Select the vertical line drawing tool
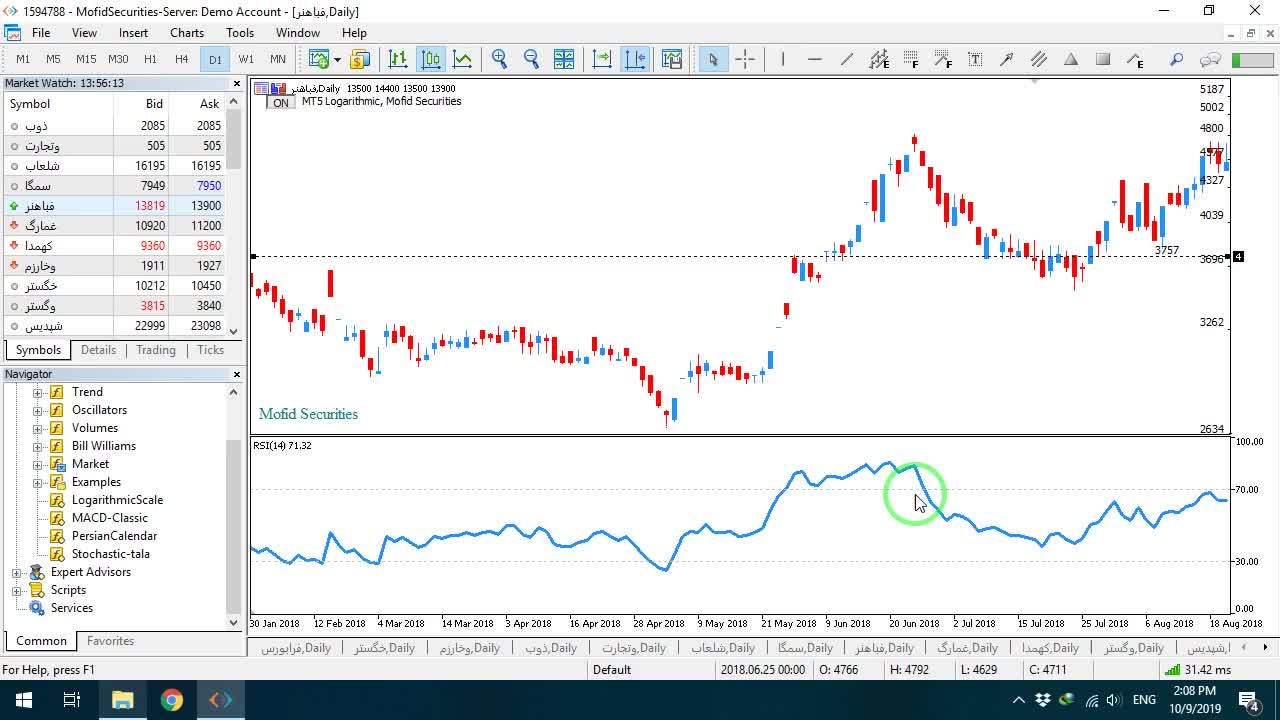 tap(783, 60)
